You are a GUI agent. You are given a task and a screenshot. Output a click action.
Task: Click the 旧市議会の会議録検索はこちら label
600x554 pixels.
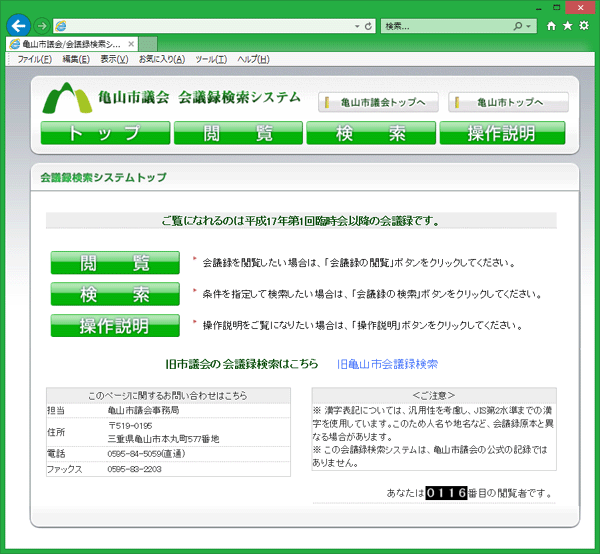click(242, 364)
